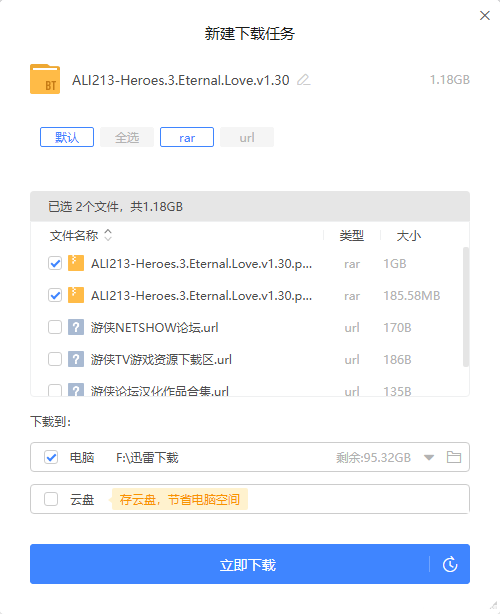The width and height of the screenshot is (500, 614).
Task: Click the orange BT folder icon
Action: (45, 79)
